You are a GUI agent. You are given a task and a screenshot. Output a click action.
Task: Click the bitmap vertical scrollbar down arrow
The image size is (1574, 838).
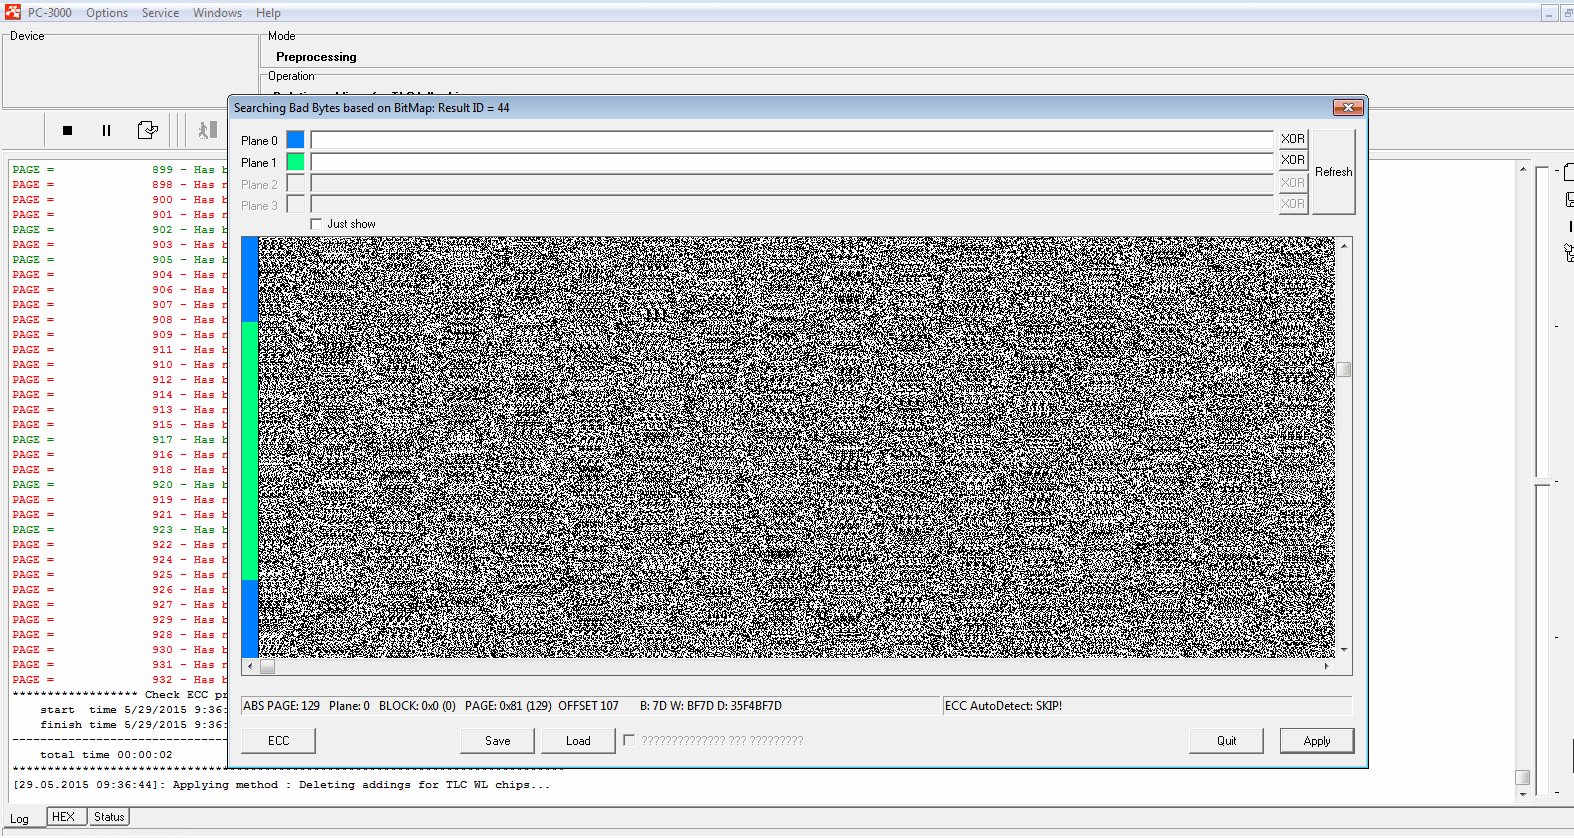[1344, 650]
